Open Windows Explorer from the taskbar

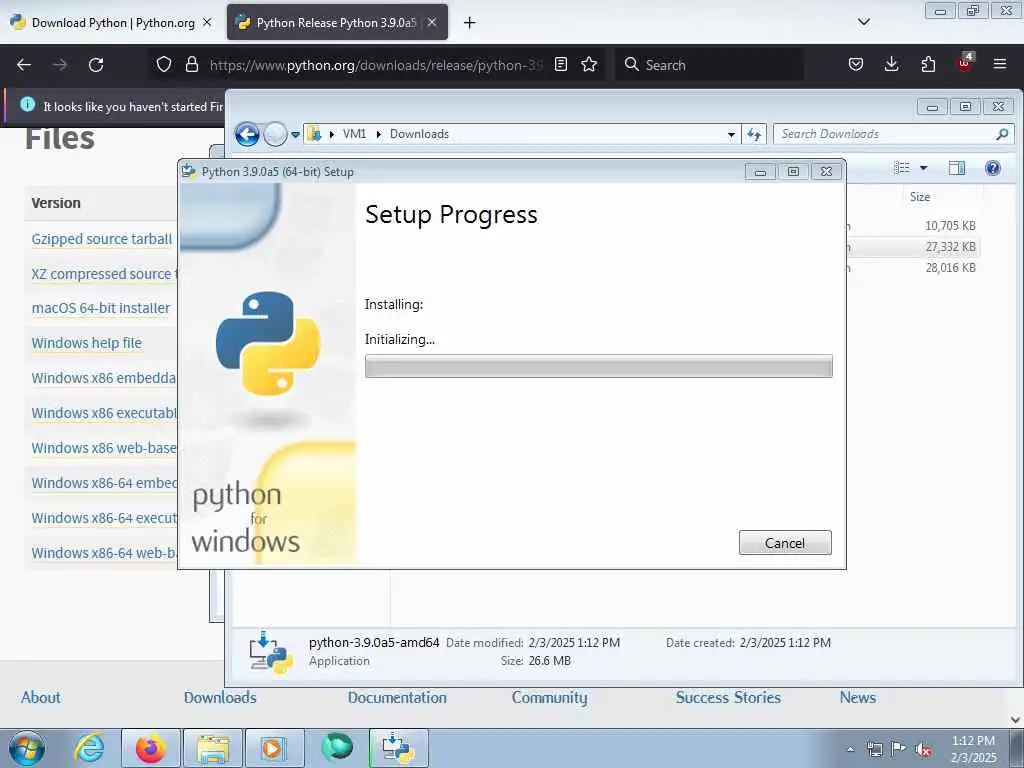[x=213, y=748]
